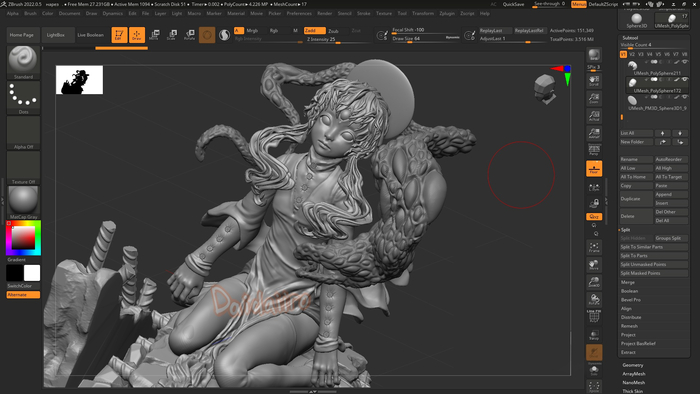Open the Texture Off selector
Screen dimensions: 700x394
(23, 168)
